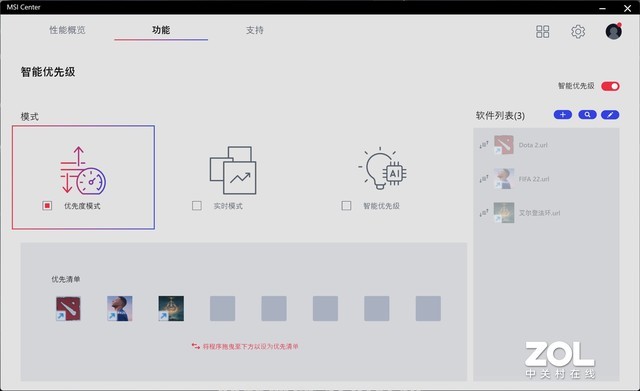Select the priority mode speedometer icon
The width and height of the screenshot is (640, 391).
83,170
